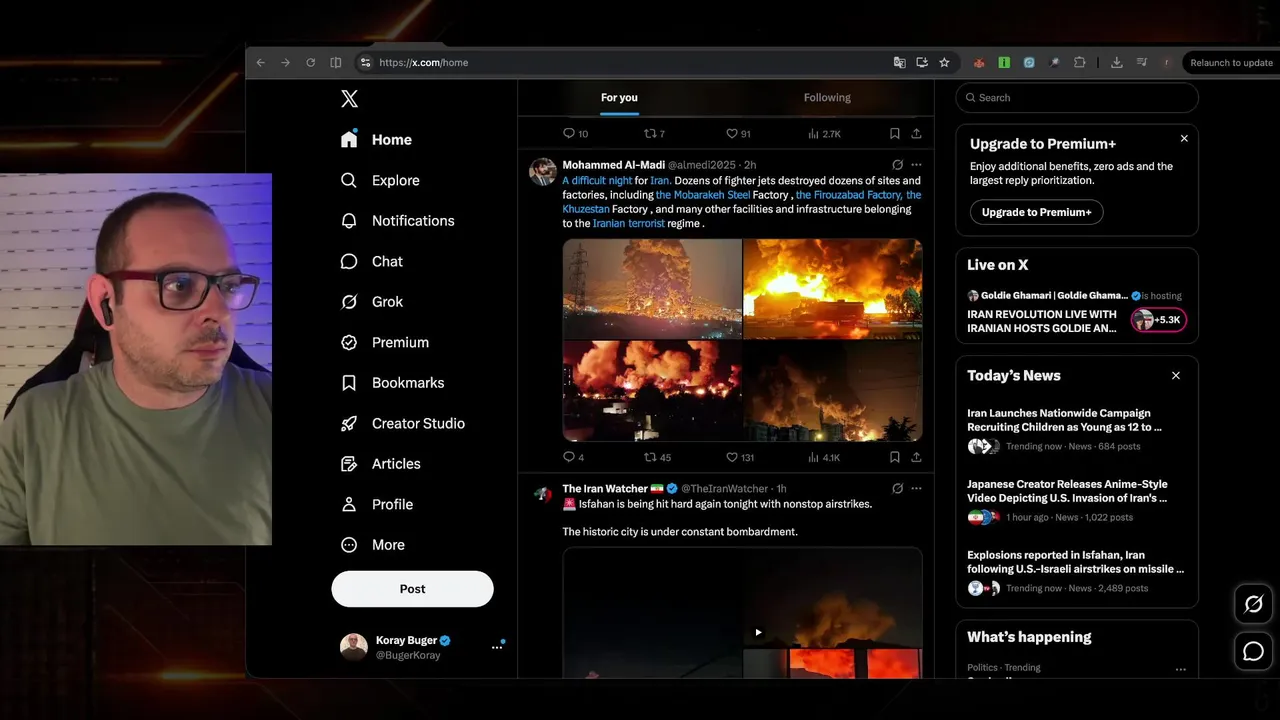Image resolution: width=1280 pixels, height=720 pixels.
Task: Repost Mohammed Al-Madi post with 45 reposts
Action: point(656,457)
